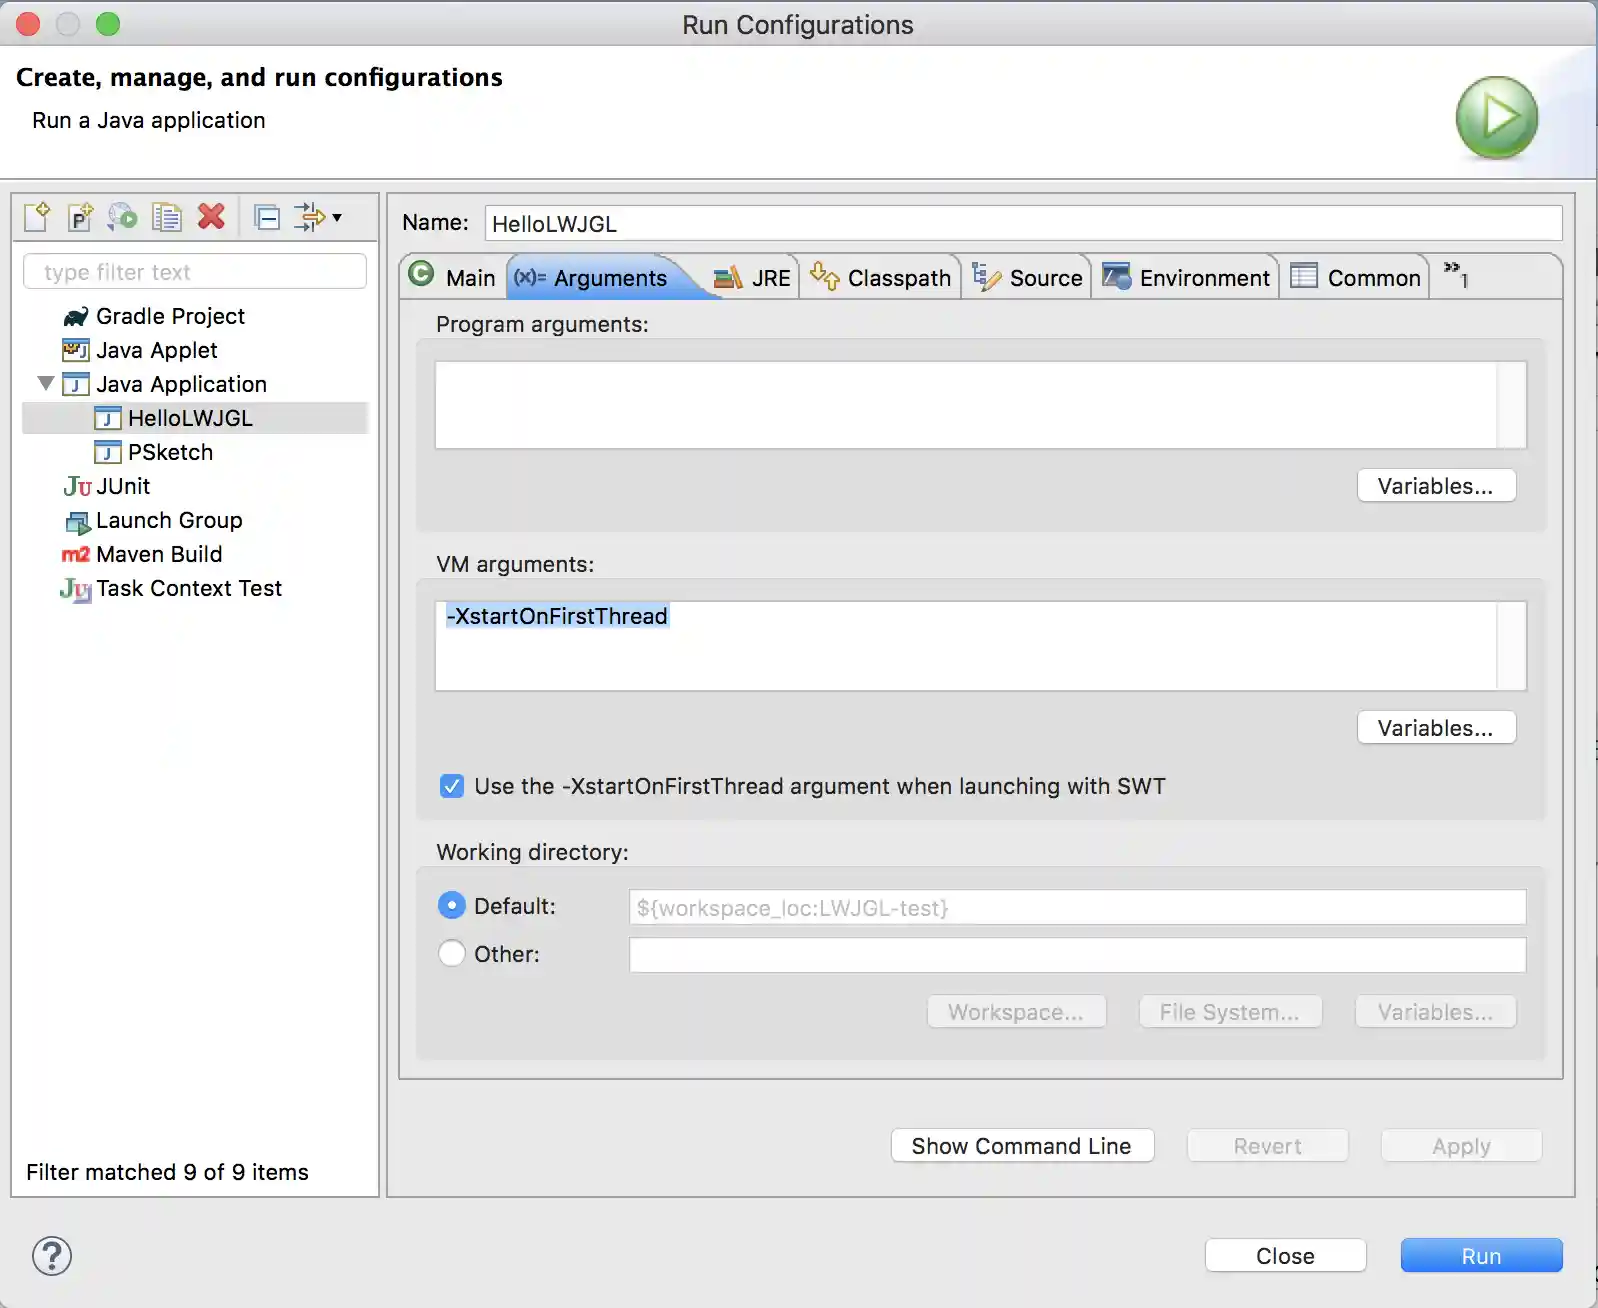Click the Show Command Line button
Viewport: 1598px width, 1308px height.
click(x=1021, y=1146)
